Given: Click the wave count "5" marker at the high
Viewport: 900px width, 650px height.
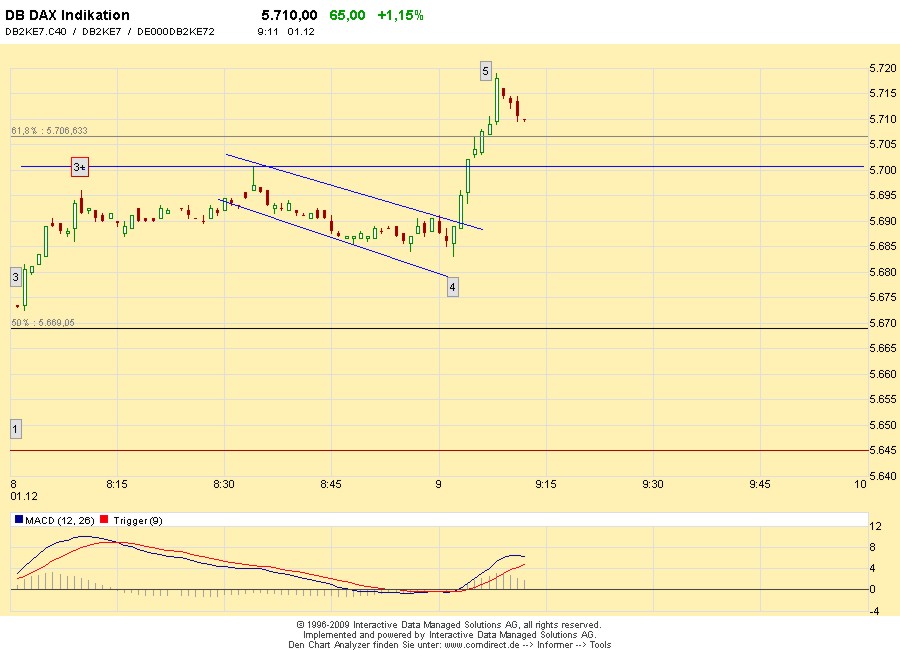Looking at the screenshot, I should click(x=487, y=71).
